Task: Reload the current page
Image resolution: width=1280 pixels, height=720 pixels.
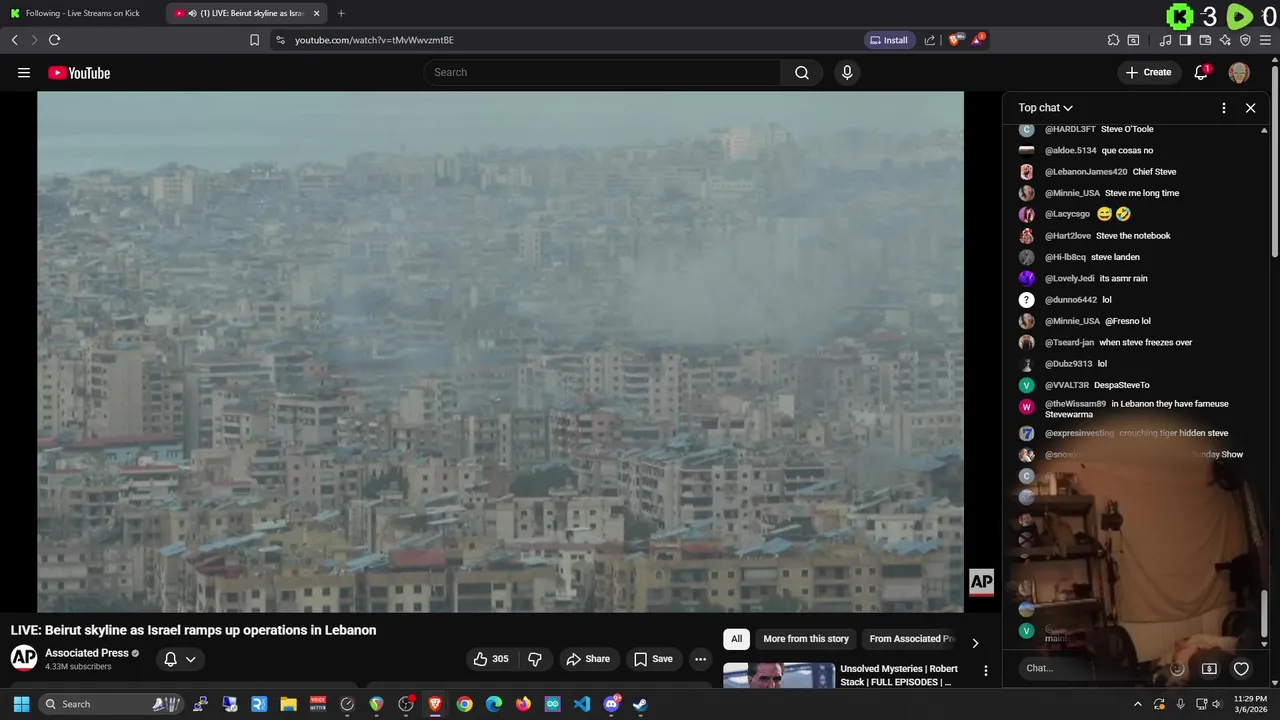Action: pos(54,40)
